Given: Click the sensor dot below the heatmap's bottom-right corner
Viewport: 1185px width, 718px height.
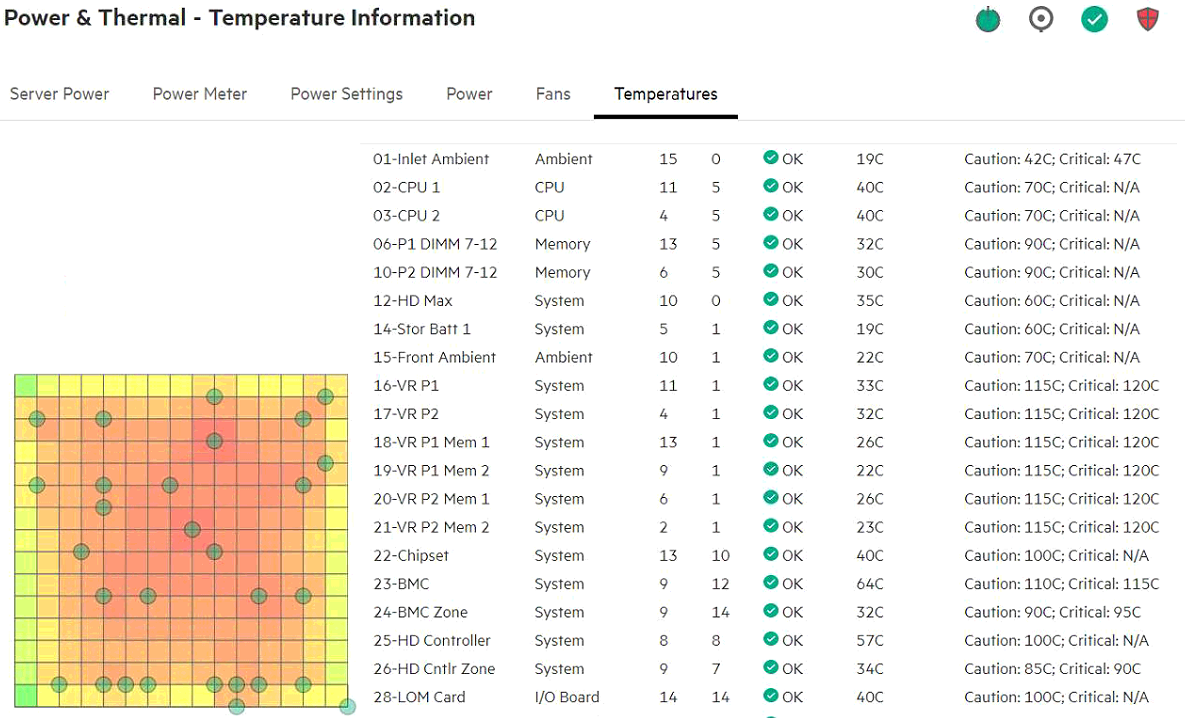Looking at the screenshot, I should pos(347,707).
